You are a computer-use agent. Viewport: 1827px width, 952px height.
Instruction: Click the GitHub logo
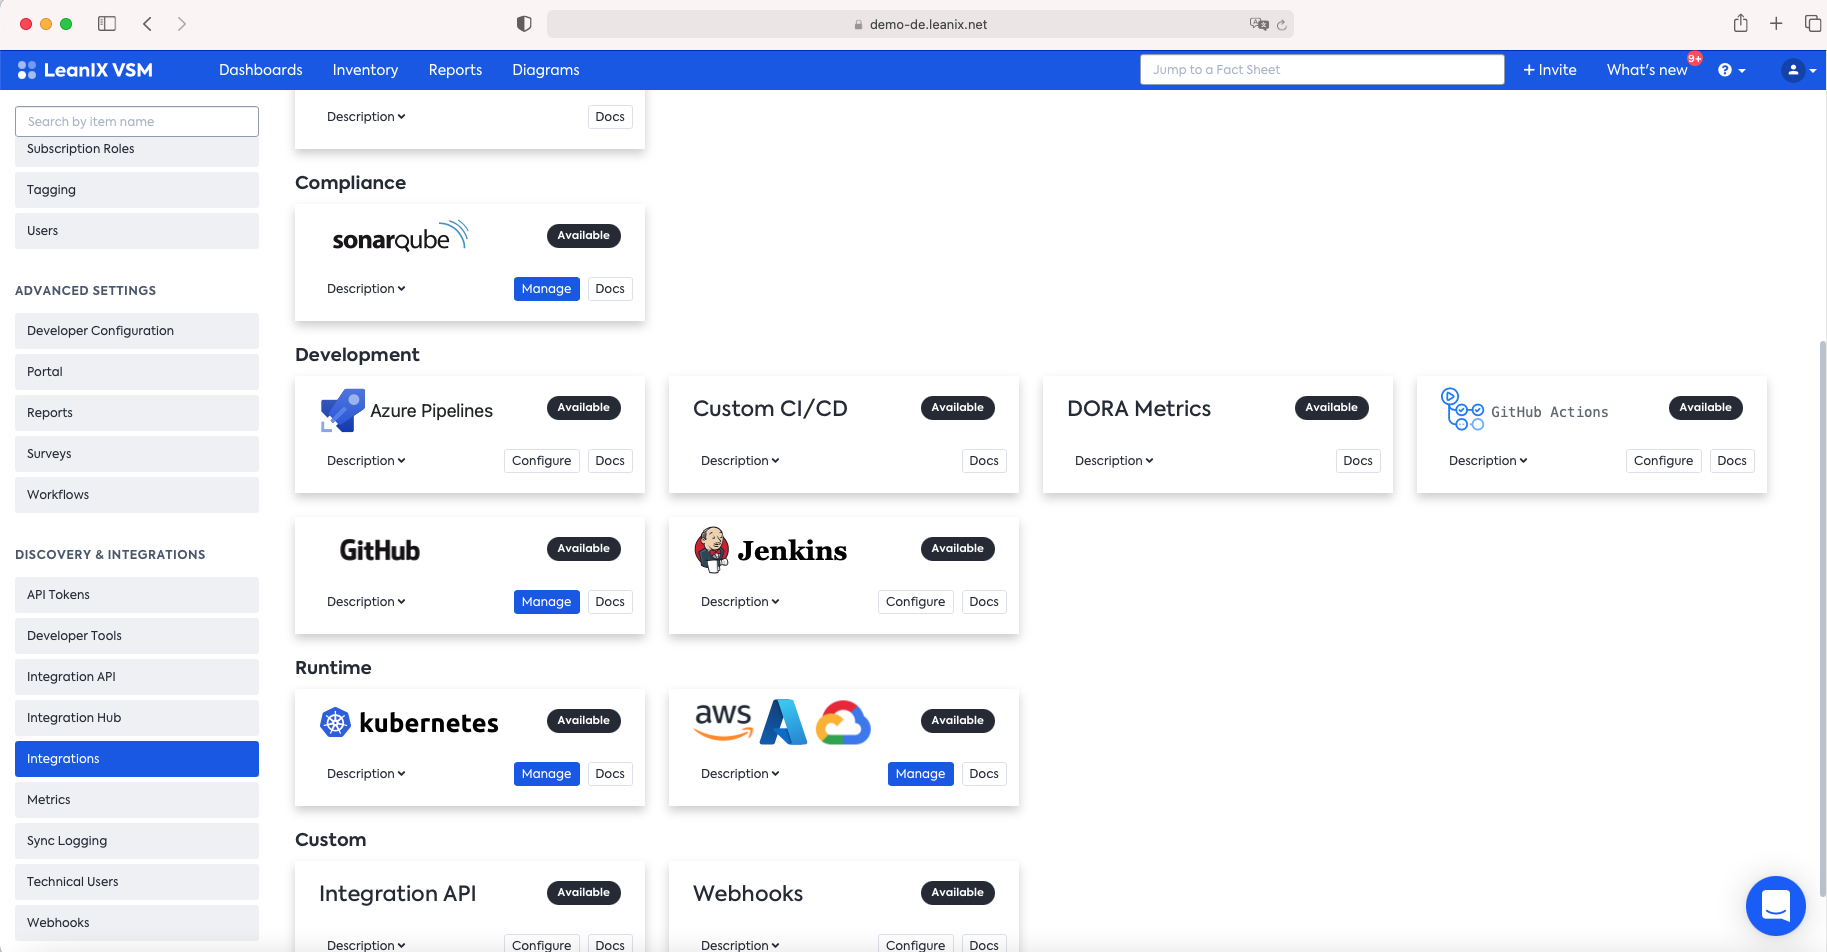380,550
